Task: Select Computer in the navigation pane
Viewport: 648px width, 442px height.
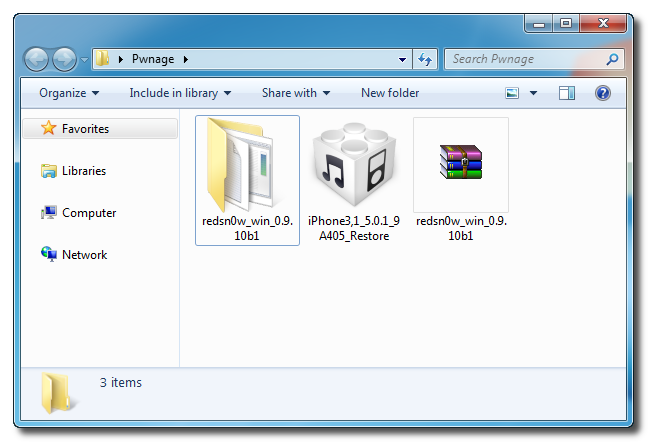Action: 89,213
